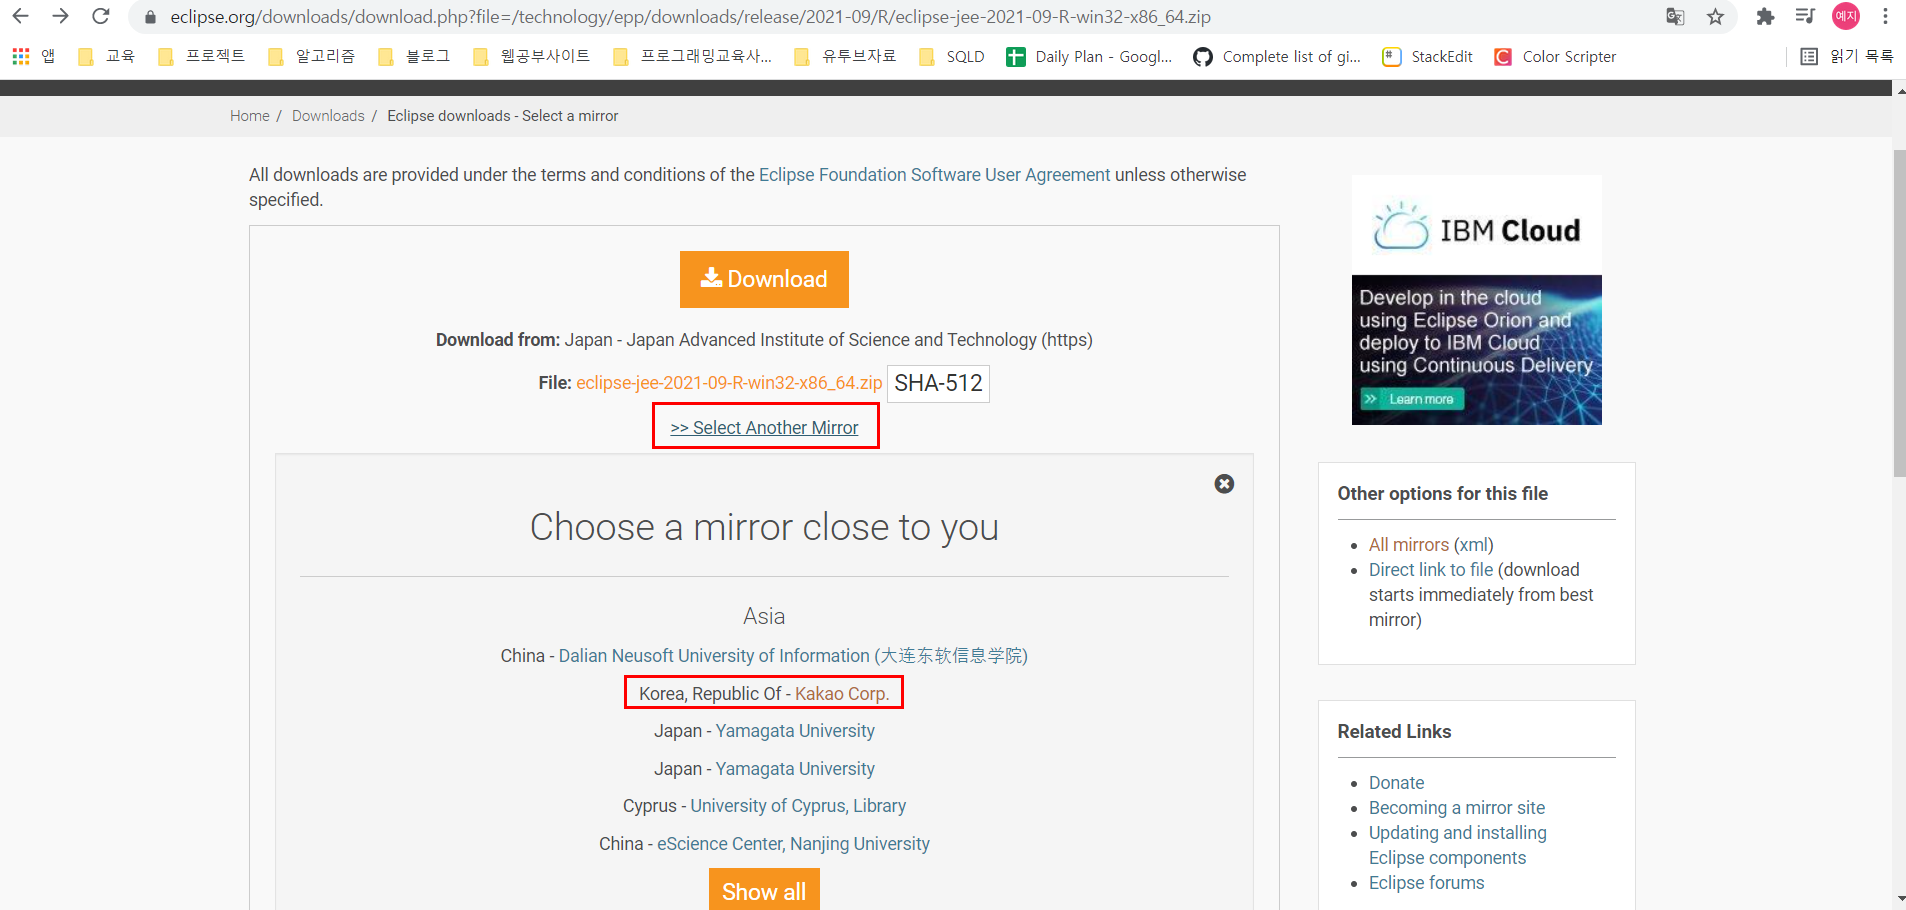Viewport: 1906px width, 910px height.
Task: Click Select Another Mirror link
Action: pos(764,428)
